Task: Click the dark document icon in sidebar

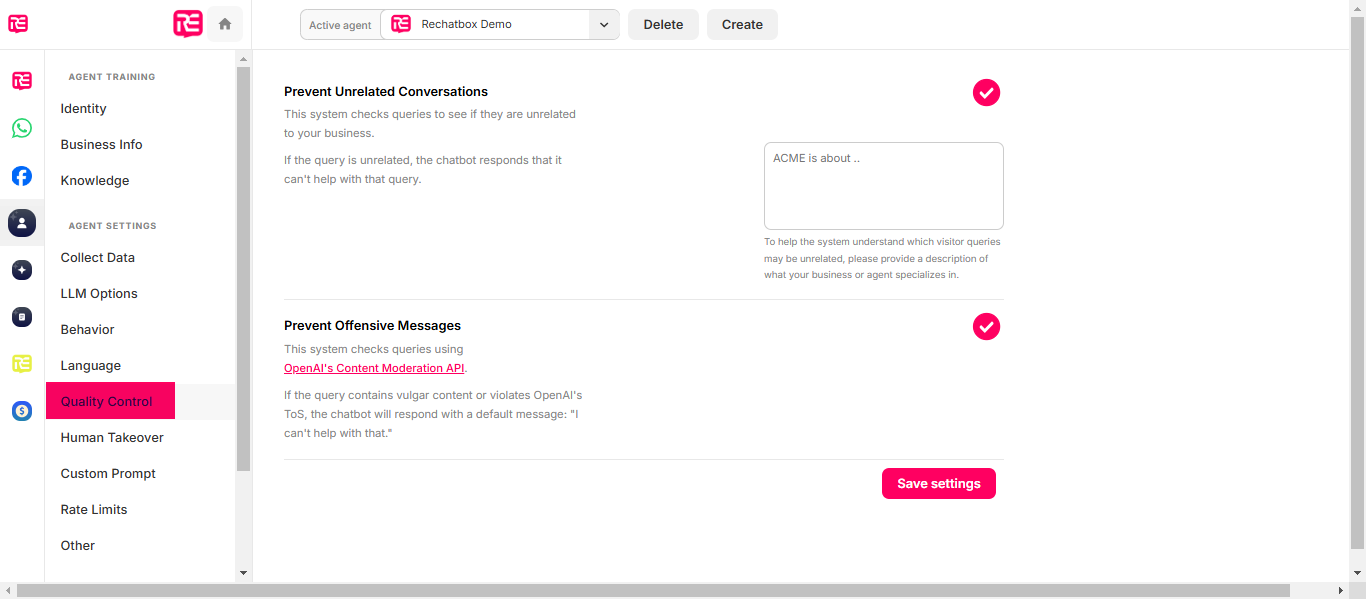Action: pos(22,317)
